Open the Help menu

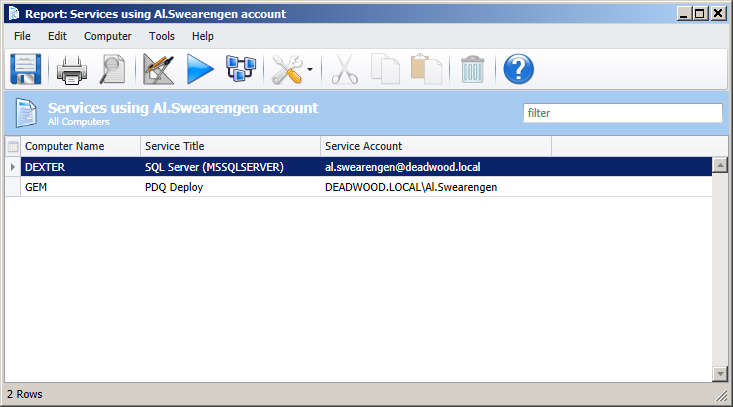coord(202,36)
